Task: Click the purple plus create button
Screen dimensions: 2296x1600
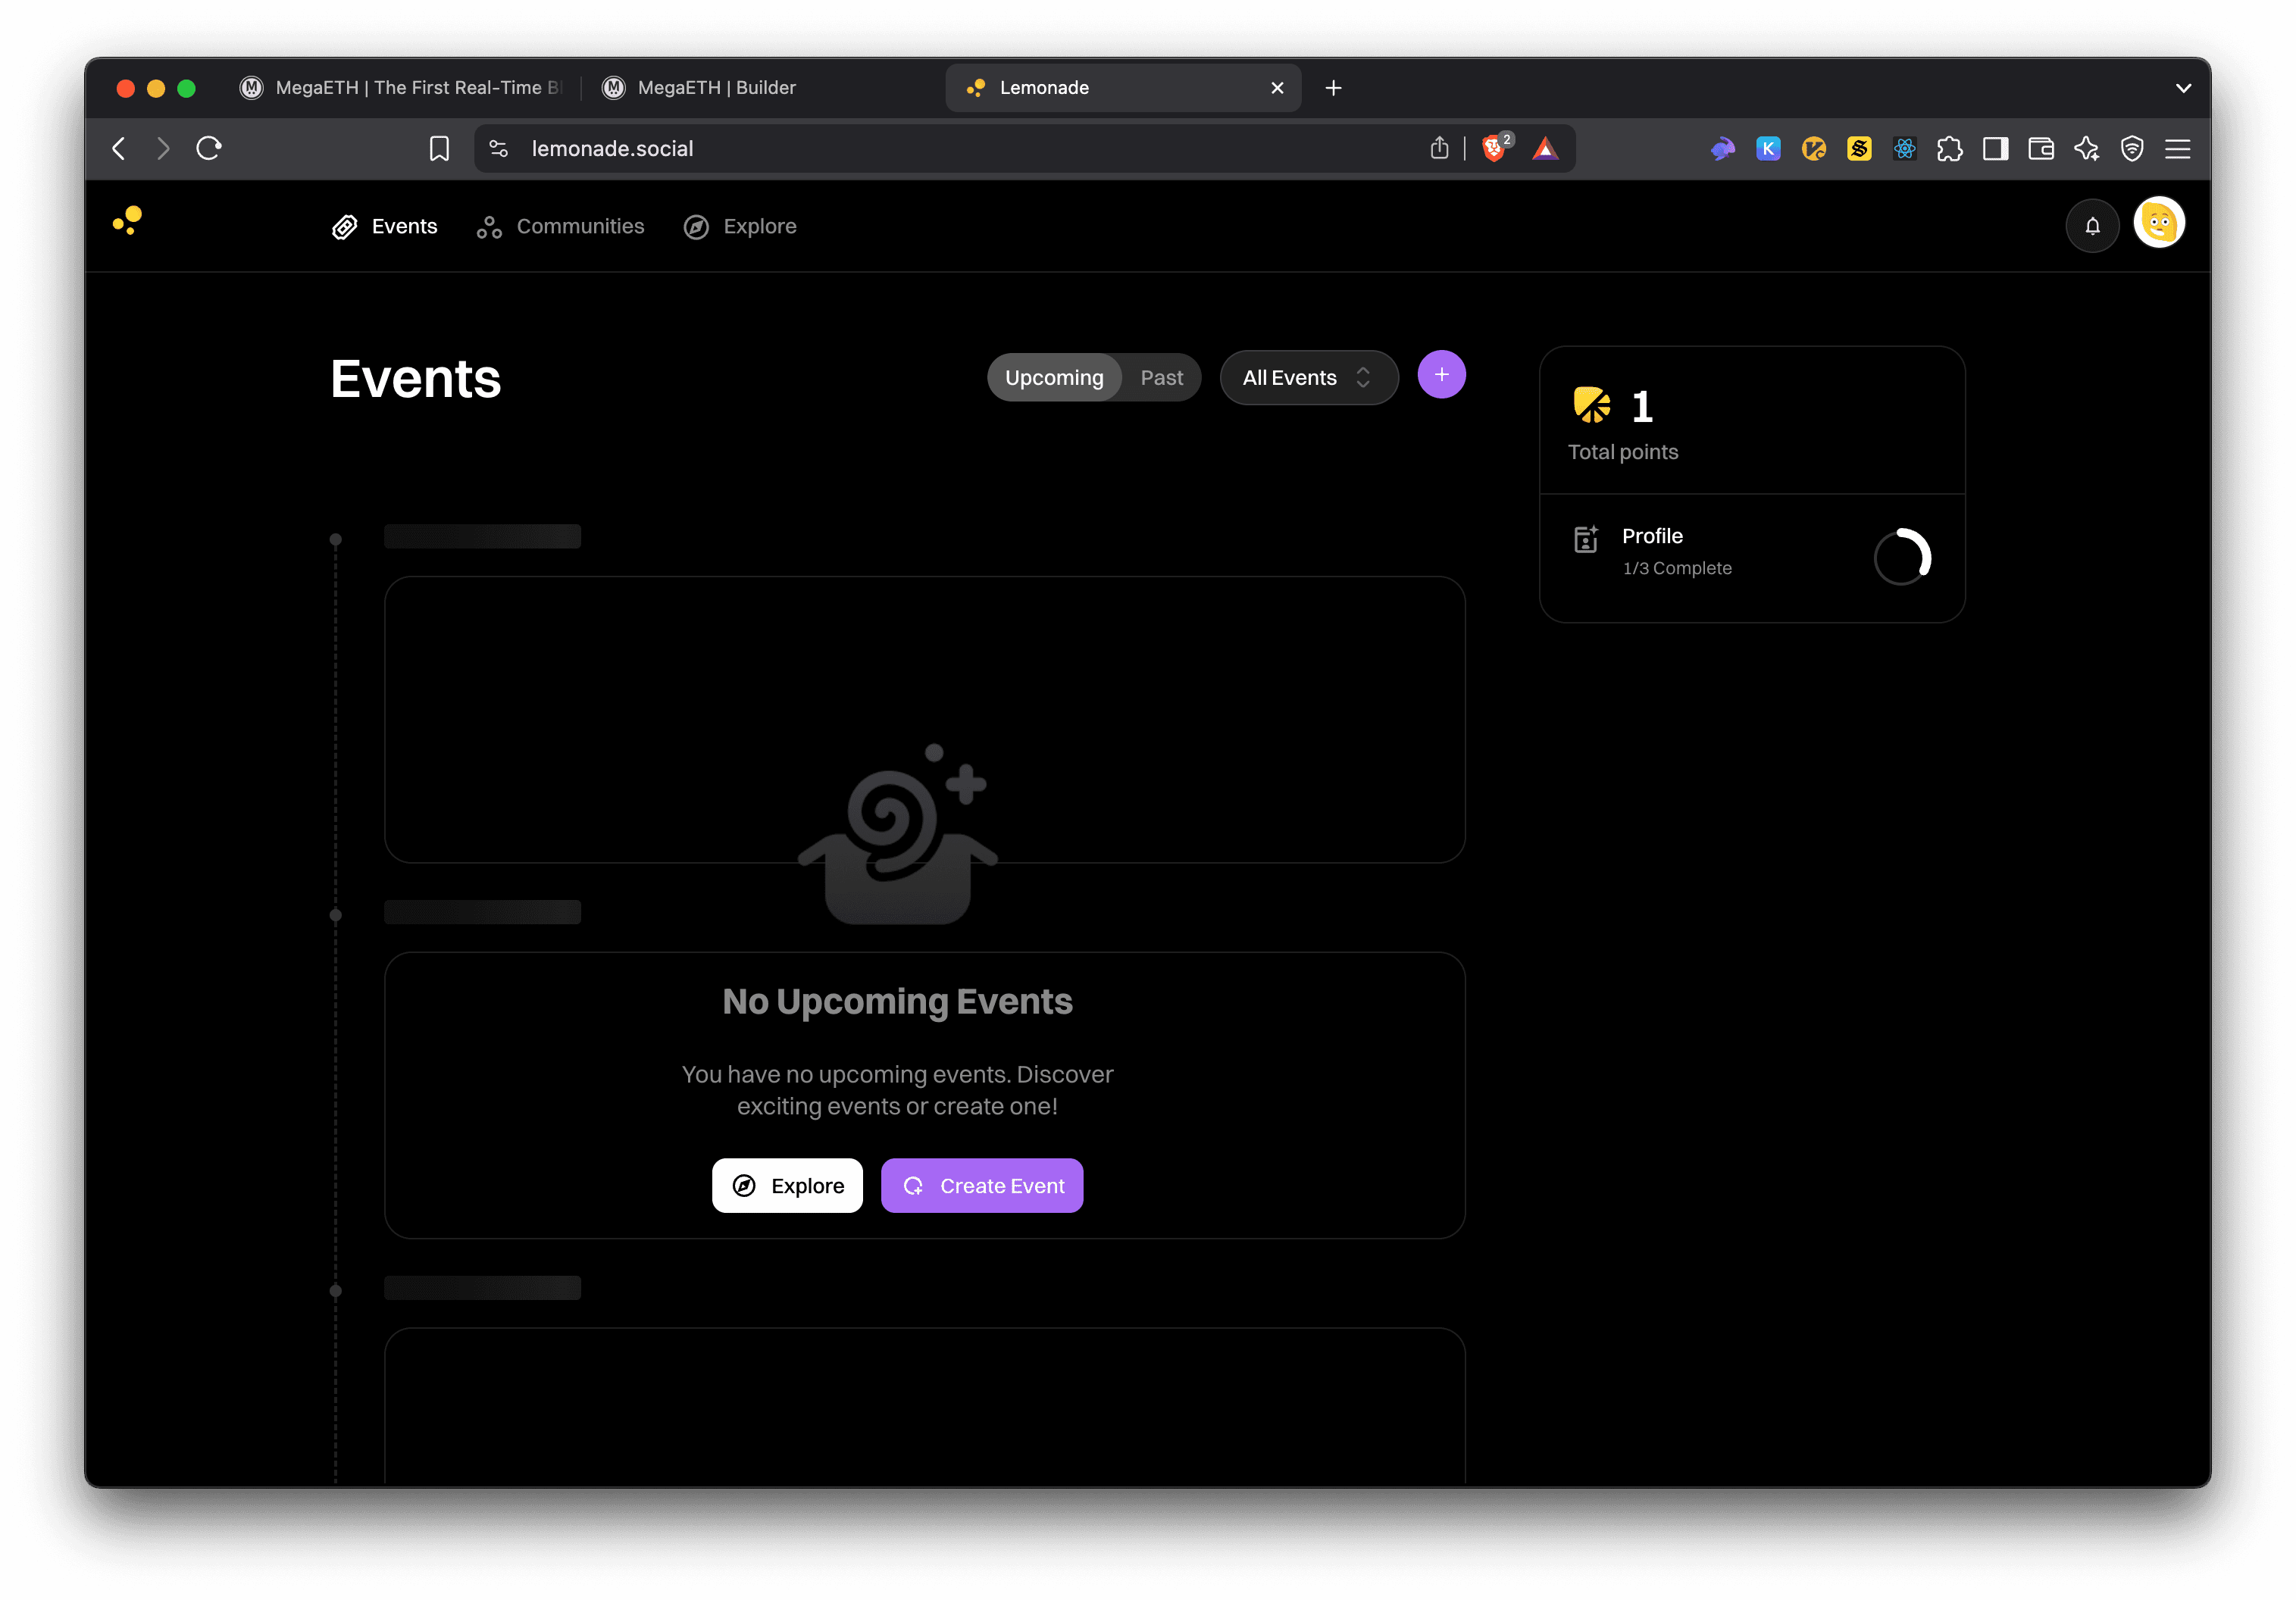Action: (x=1441, y=375)
